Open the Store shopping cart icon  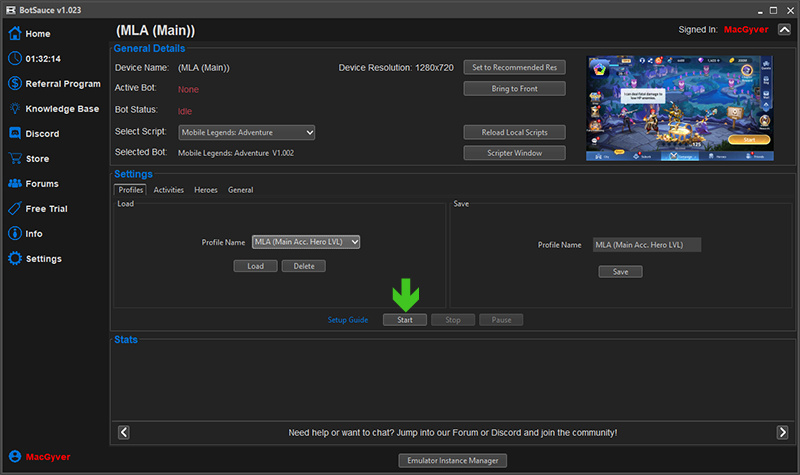(x=15, y=158)
